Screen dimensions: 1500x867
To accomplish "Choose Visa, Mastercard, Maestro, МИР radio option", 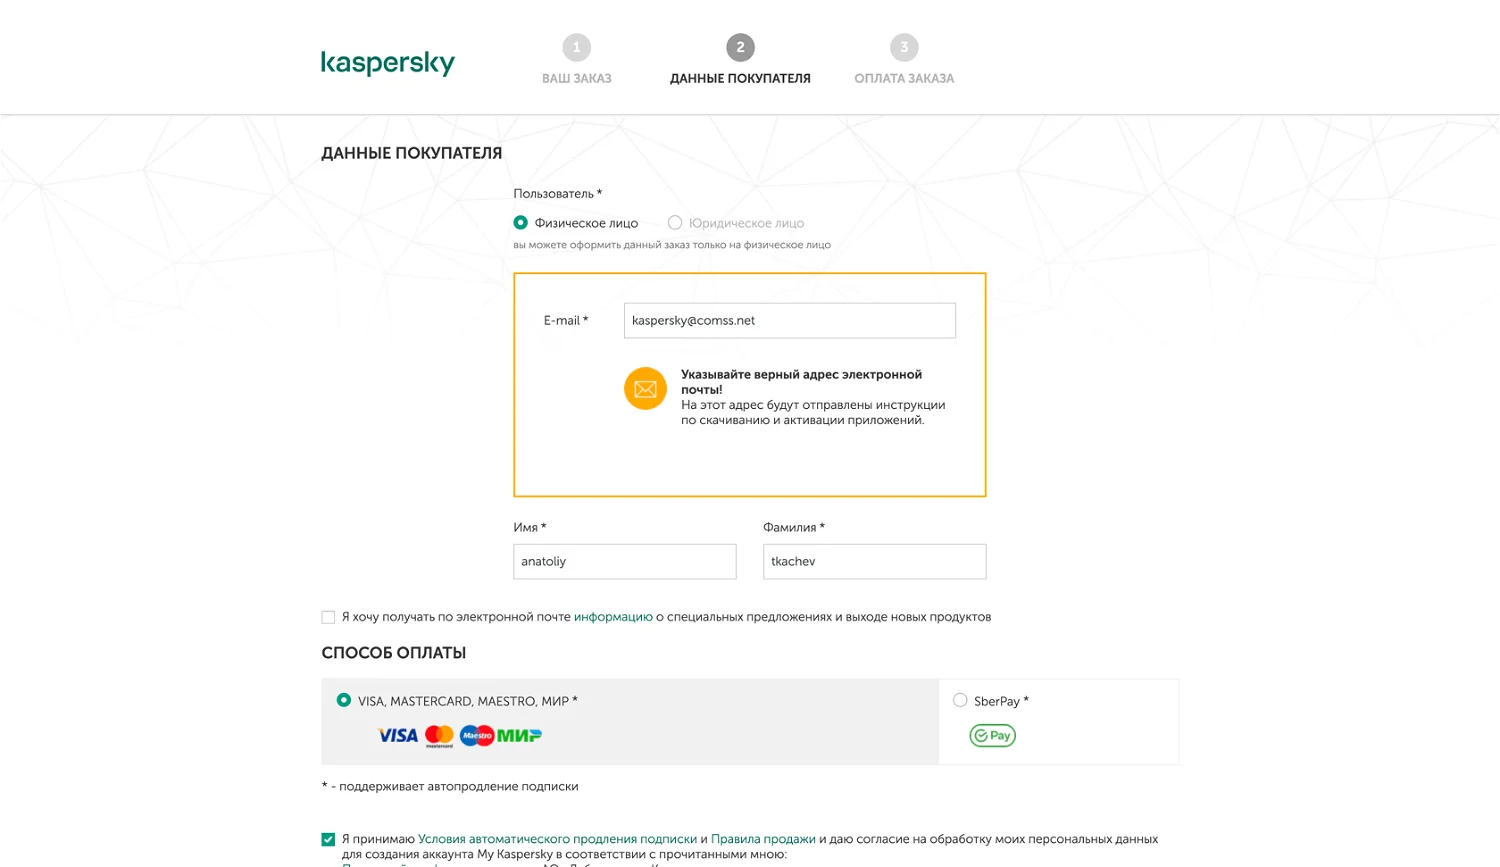I will [x=344, y=700].
